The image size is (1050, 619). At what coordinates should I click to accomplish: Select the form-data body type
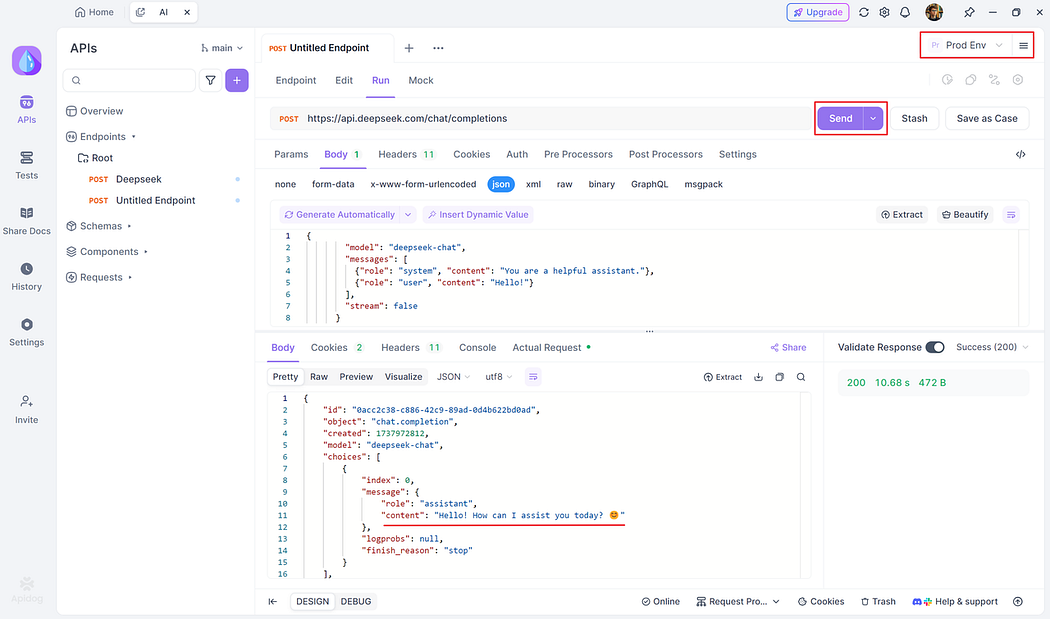tap(333, 184)
